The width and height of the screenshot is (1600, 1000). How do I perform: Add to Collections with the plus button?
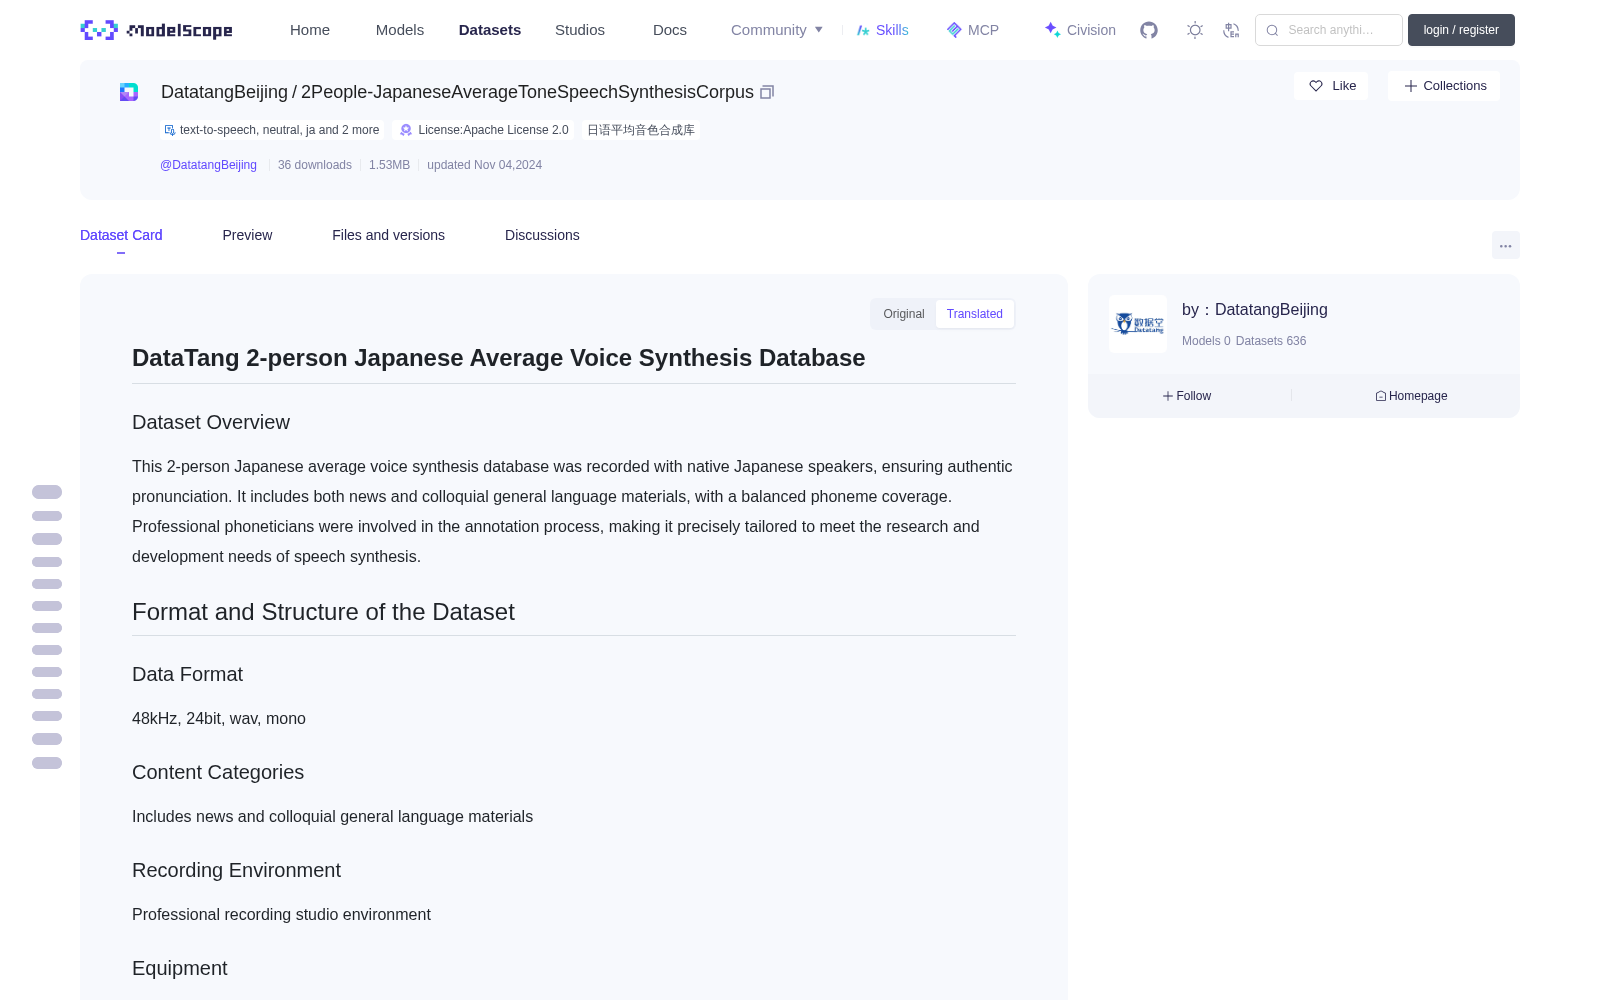(1444, 86)
